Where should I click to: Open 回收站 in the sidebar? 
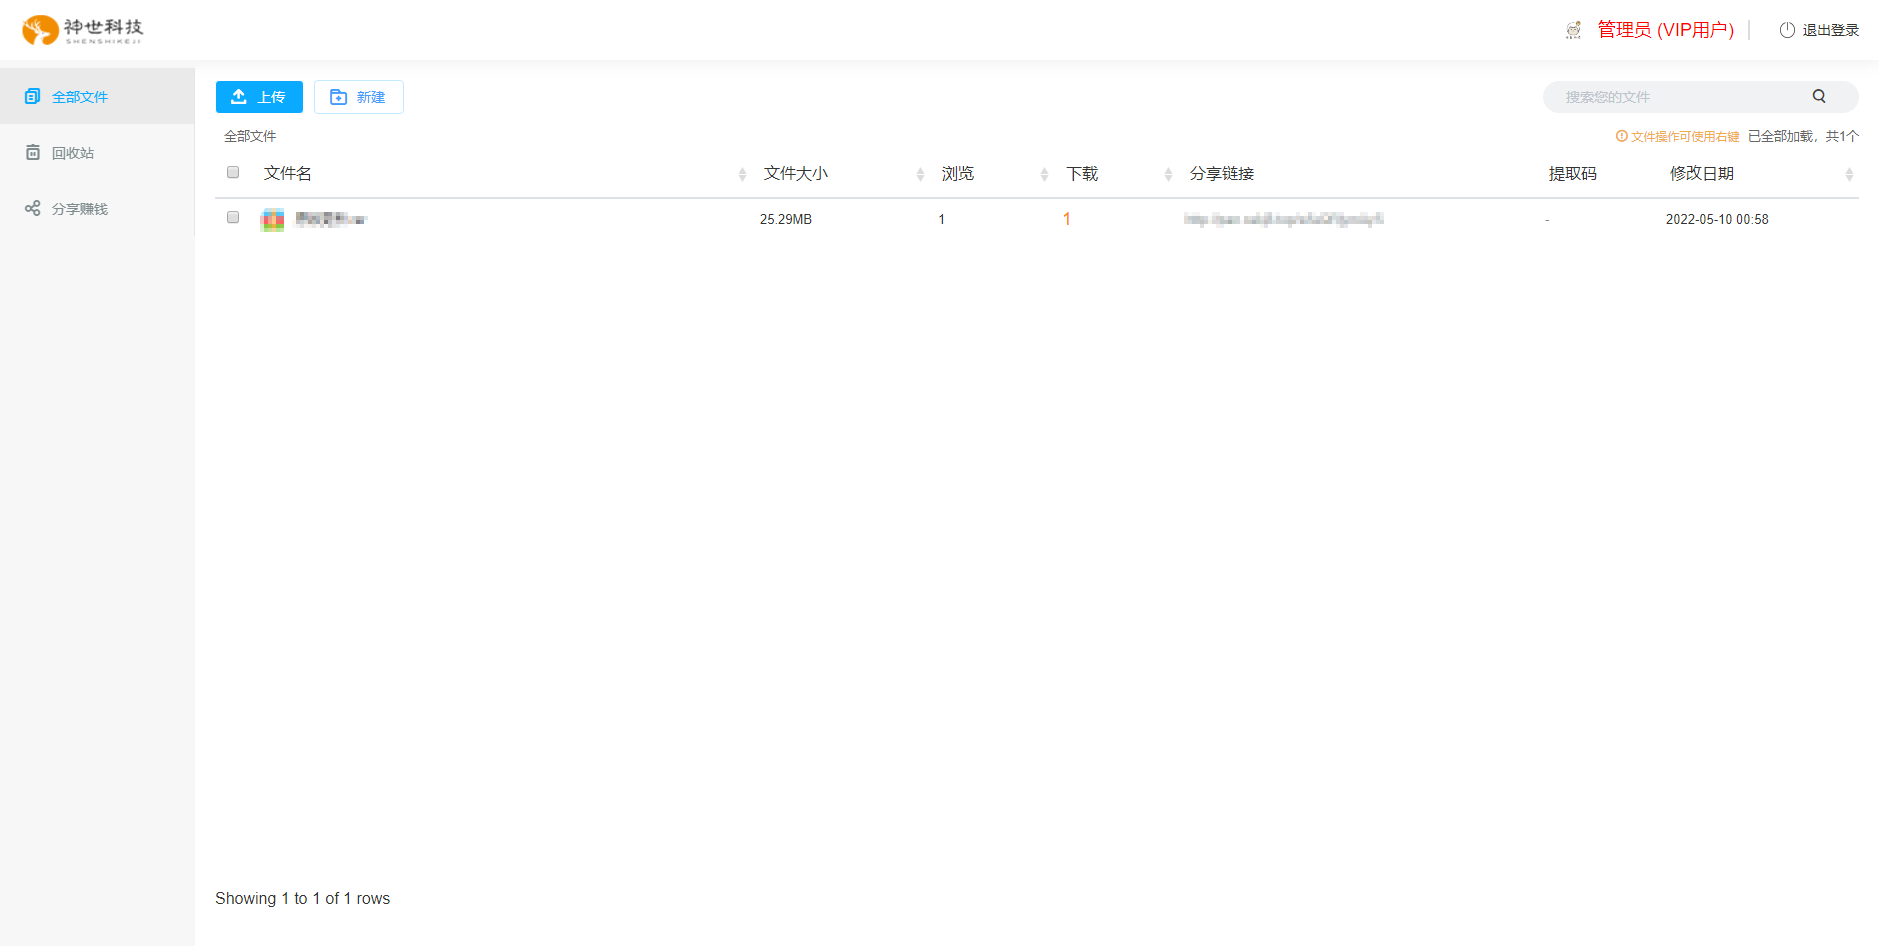coord(73,153)
